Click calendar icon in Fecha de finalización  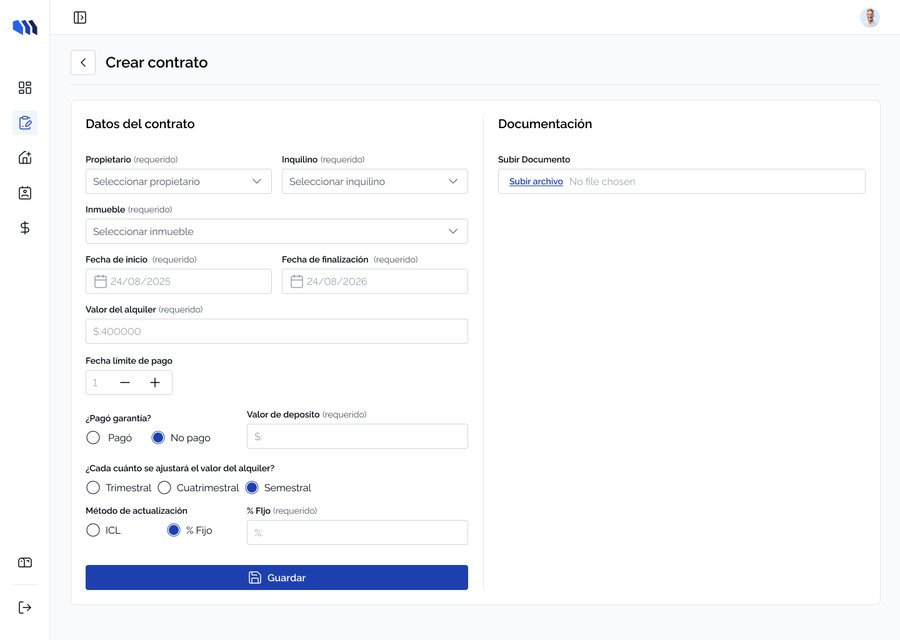(297, 281)
